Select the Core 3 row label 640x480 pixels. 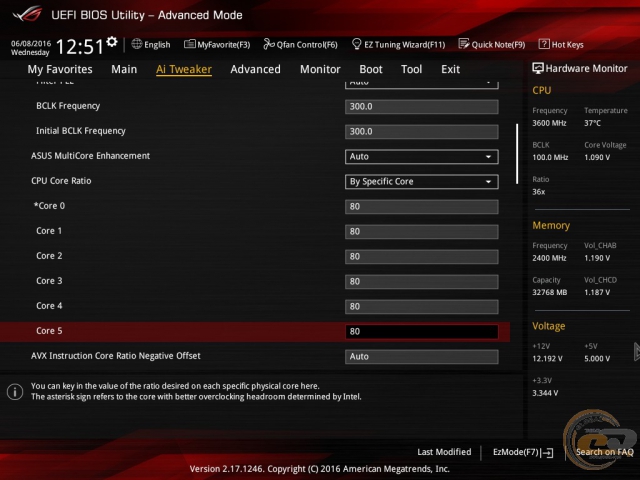click(x=49, y=281)
